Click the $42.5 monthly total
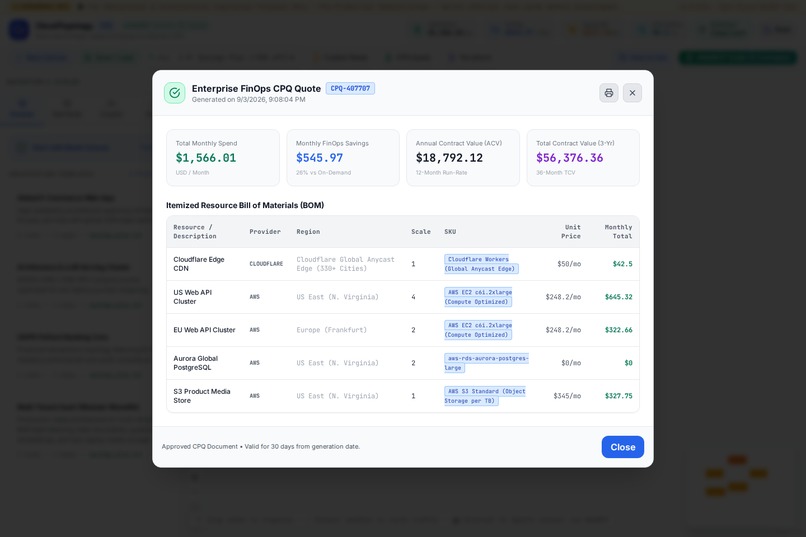 (x=622, y=264)
